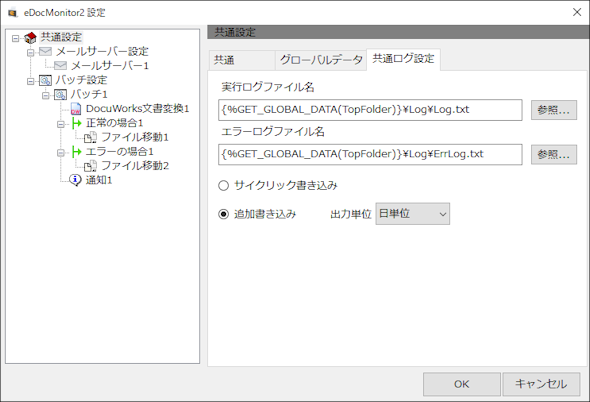Select the info bubble icon for 通知1
This screenshot has height=402, width=590.
76,180
